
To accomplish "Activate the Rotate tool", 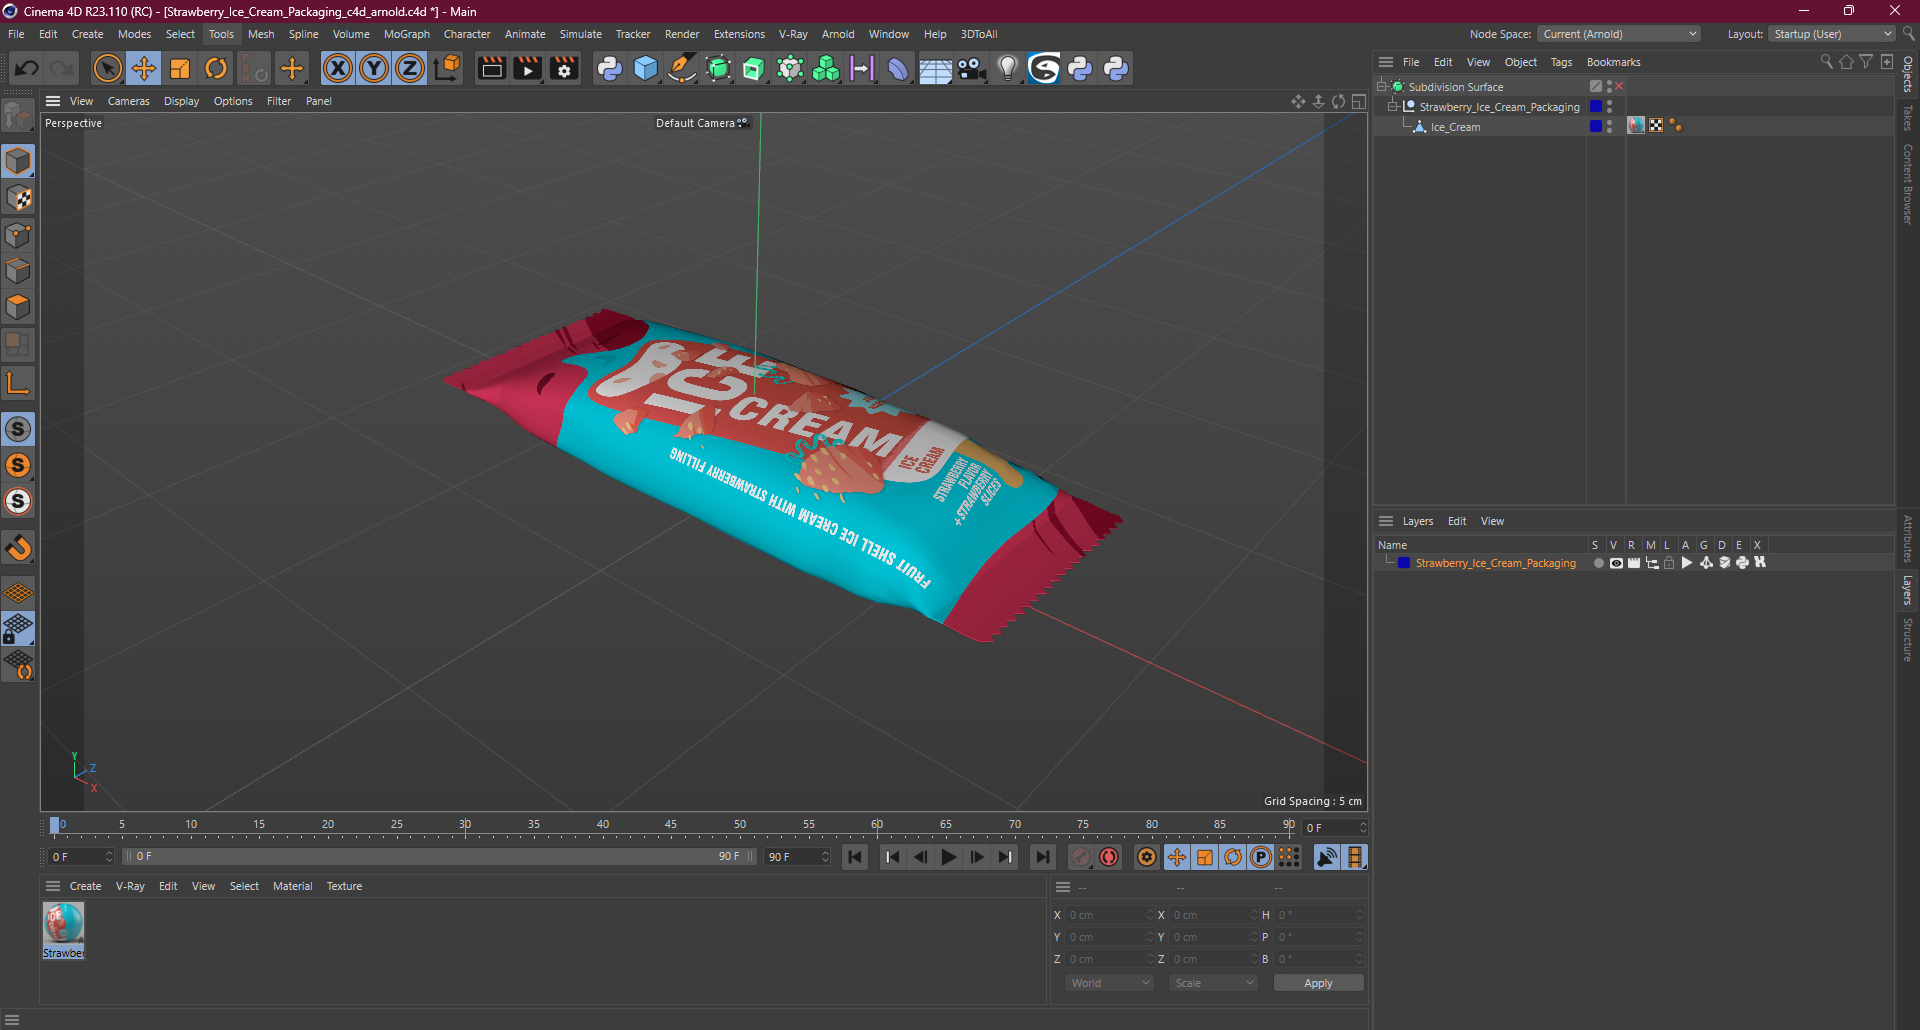I will (216, 68).
